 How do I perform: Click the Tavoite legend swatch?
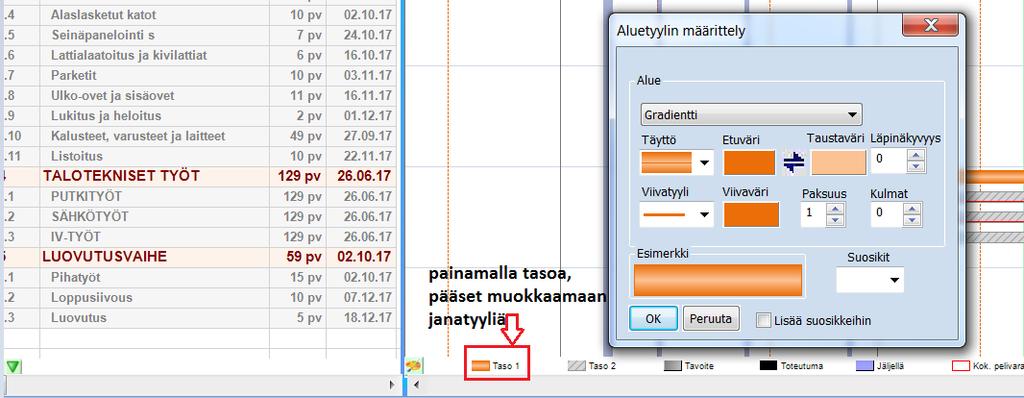[673, 366]
